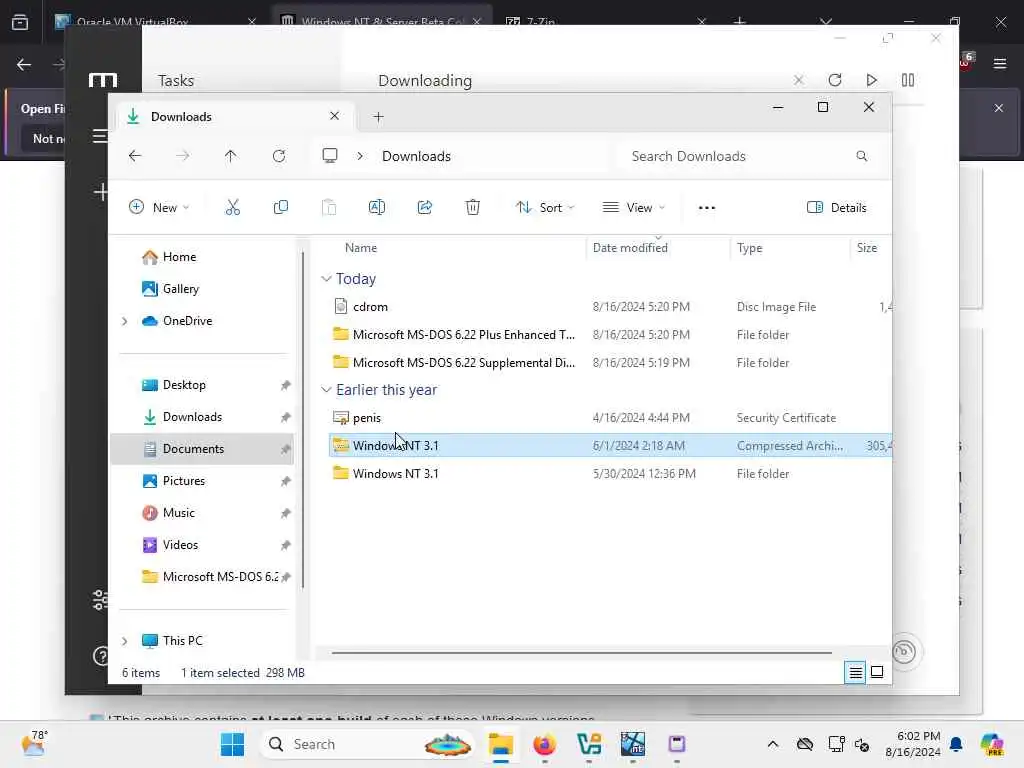Select Documents in navigation pane
The height and width of the screenshot is (768, 1024).
[202, 449]
